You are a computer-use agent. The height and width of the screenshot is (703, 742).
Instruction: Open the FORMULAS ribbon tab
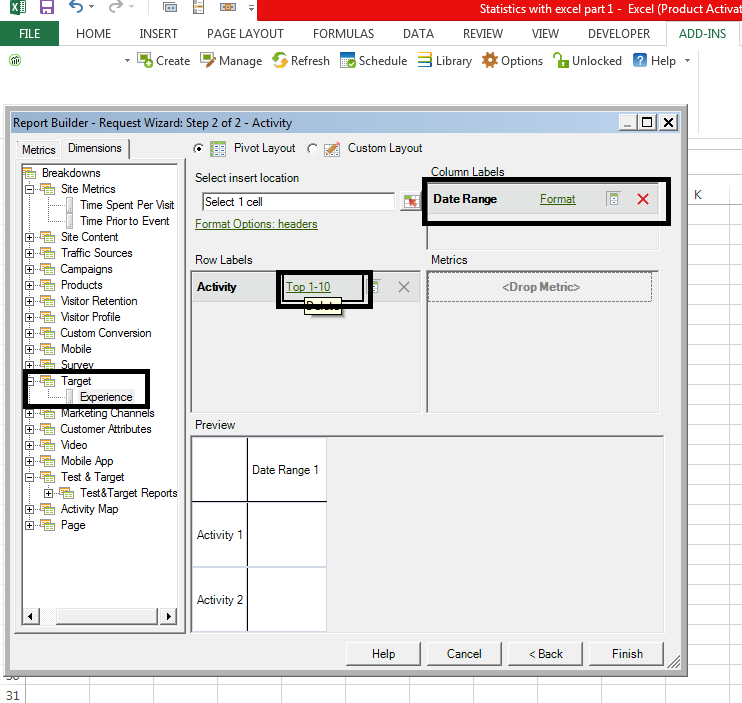tap(343, 33)
